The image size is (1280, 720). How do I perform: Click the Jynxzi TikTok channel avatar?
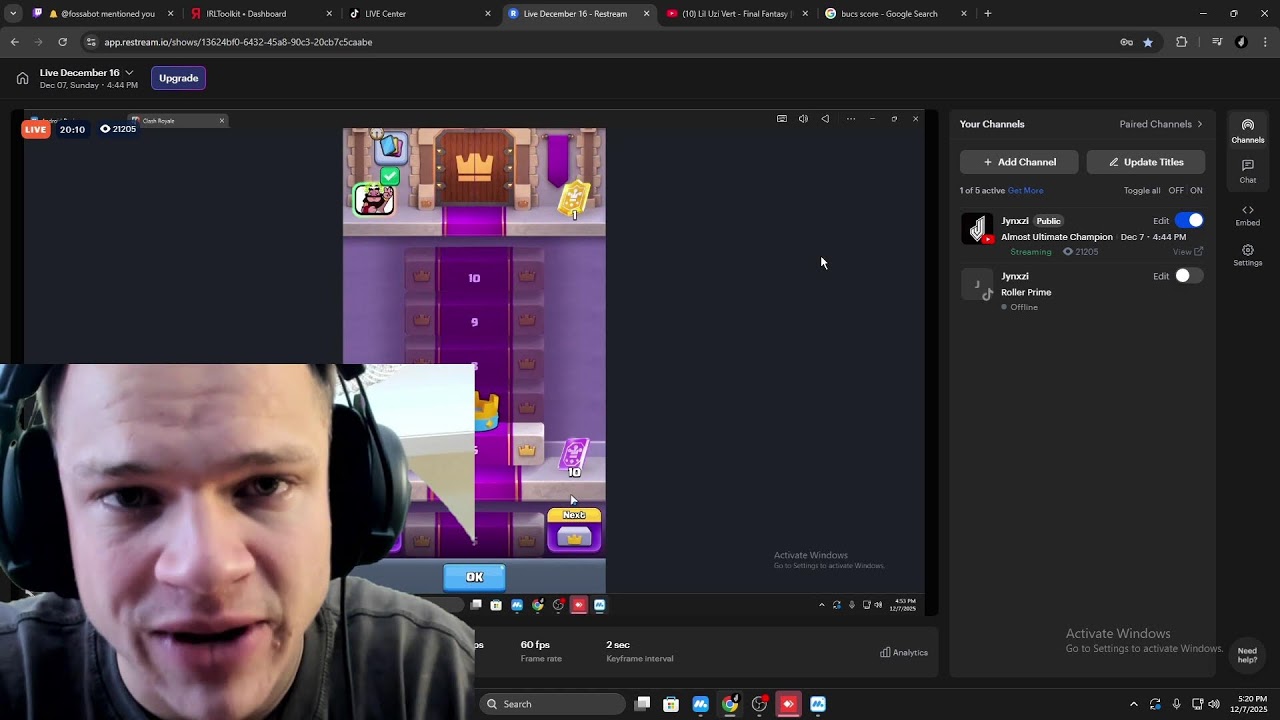(x=977, y=285)
